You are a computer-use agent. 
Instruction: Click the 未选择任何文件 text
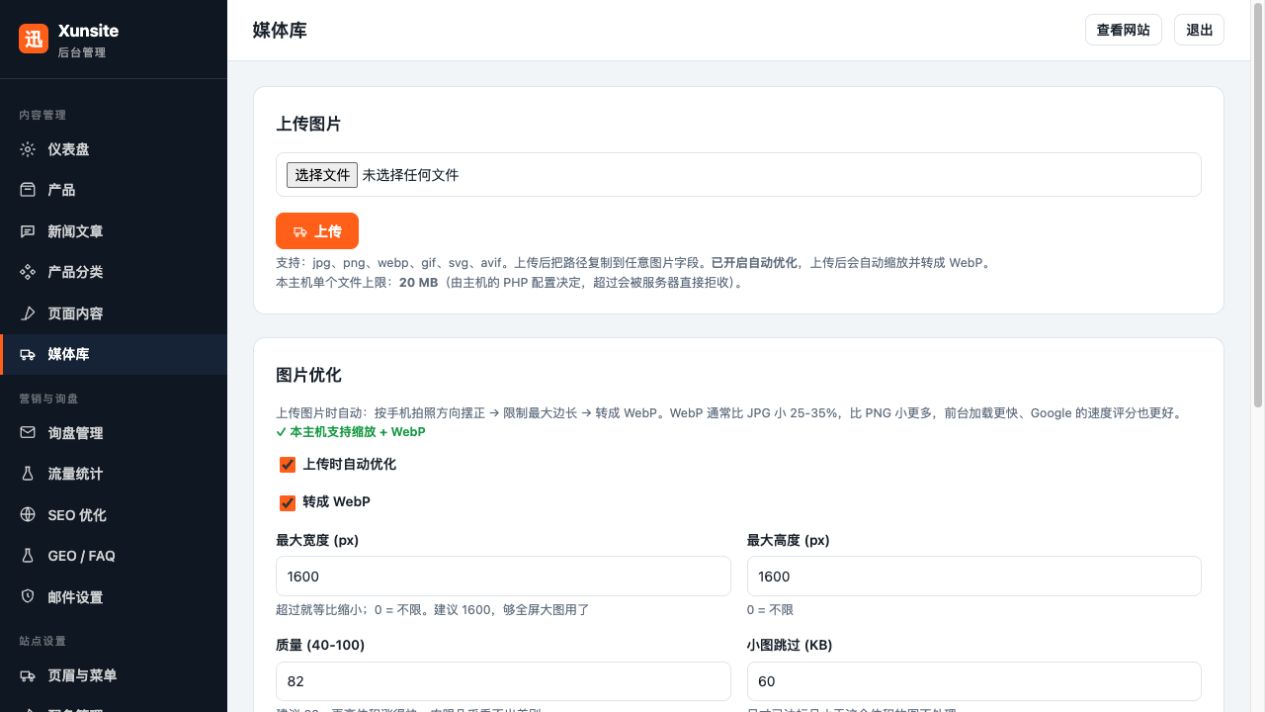(410, 175)
